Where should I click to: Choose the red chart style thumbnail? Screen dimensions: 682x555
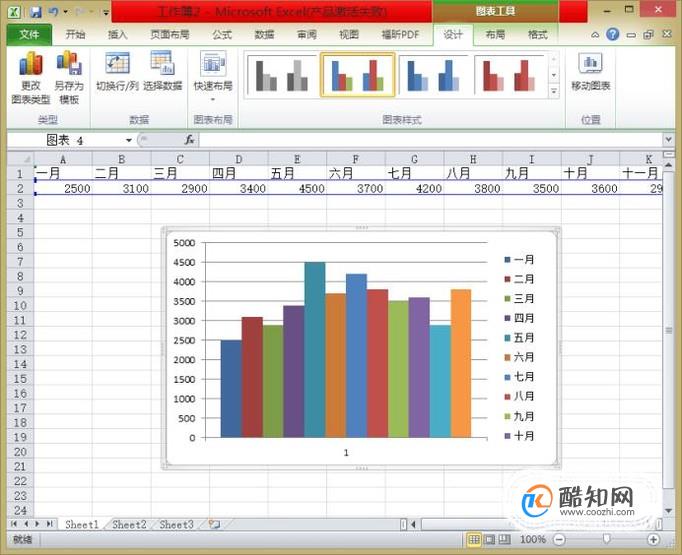point(509,75)
